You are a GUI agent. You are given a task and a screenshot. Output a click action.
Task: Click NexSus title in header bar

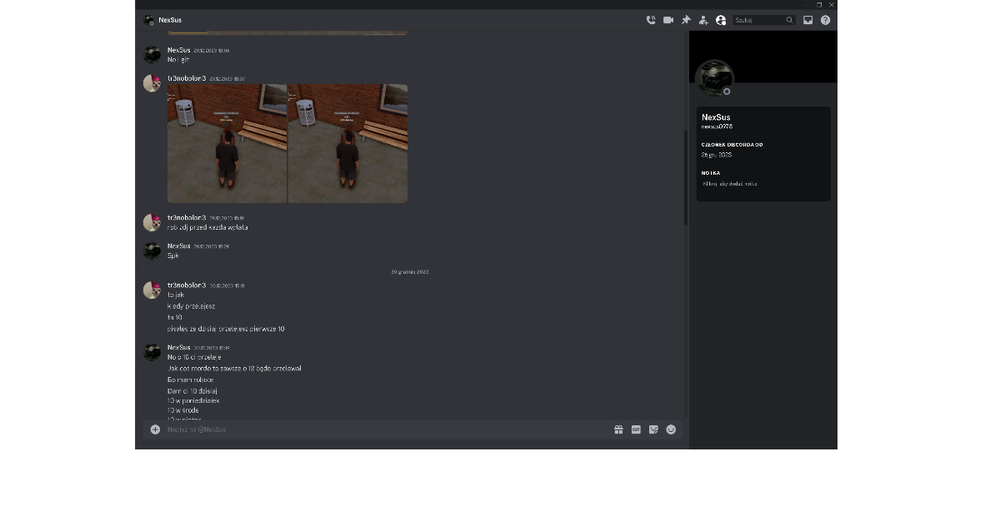click(x=170, y=20)
